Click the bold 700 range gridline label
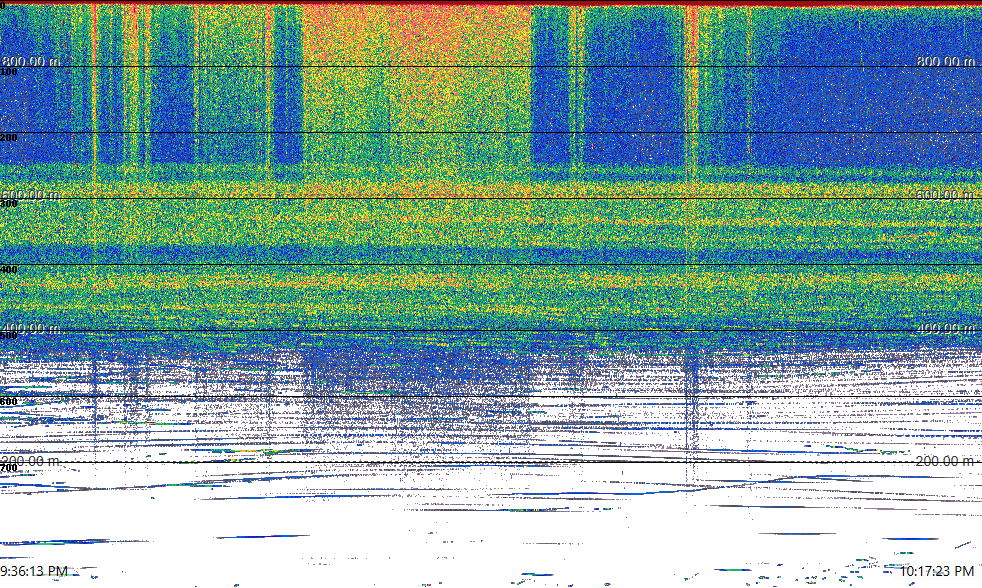The width and height of the screenshot is (982, 588). pyautogui.click(x=9, y=468)
